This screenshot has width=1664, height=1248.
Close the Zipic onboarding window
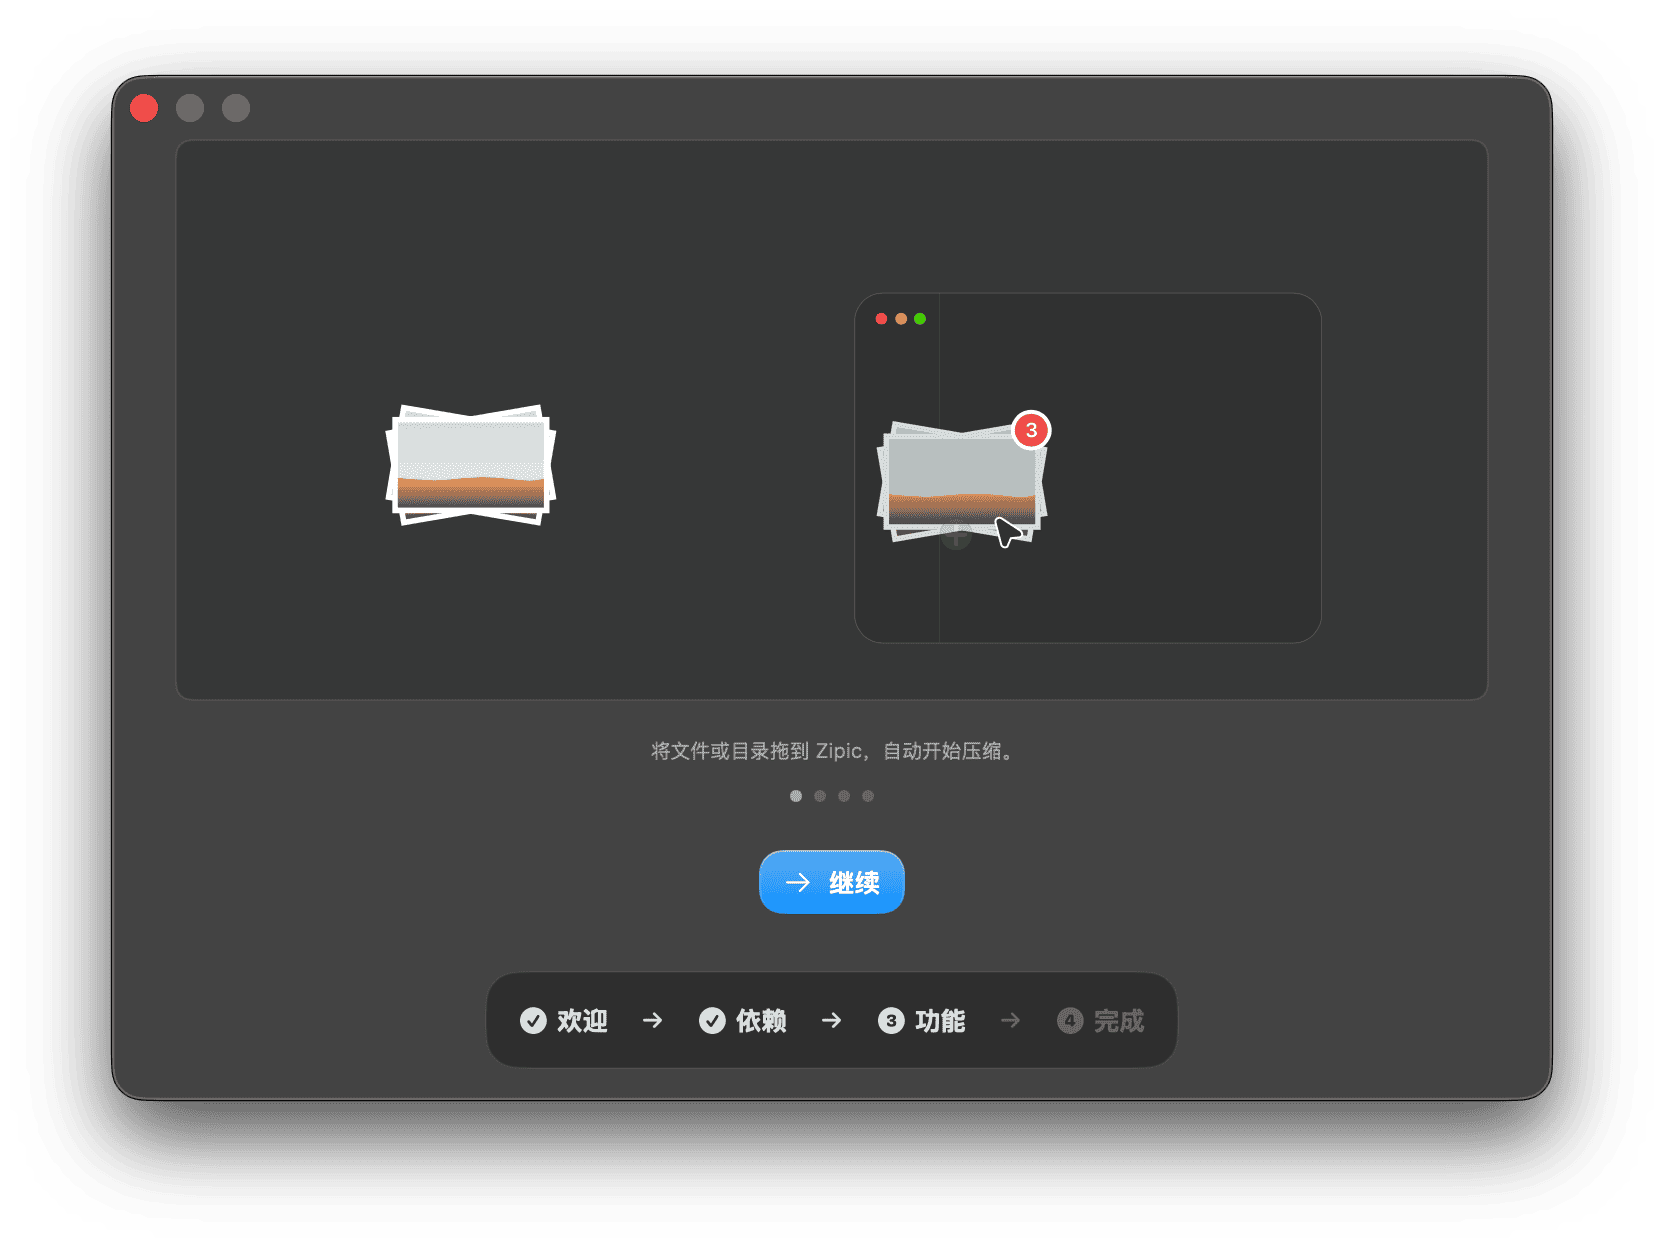(144, 108)
